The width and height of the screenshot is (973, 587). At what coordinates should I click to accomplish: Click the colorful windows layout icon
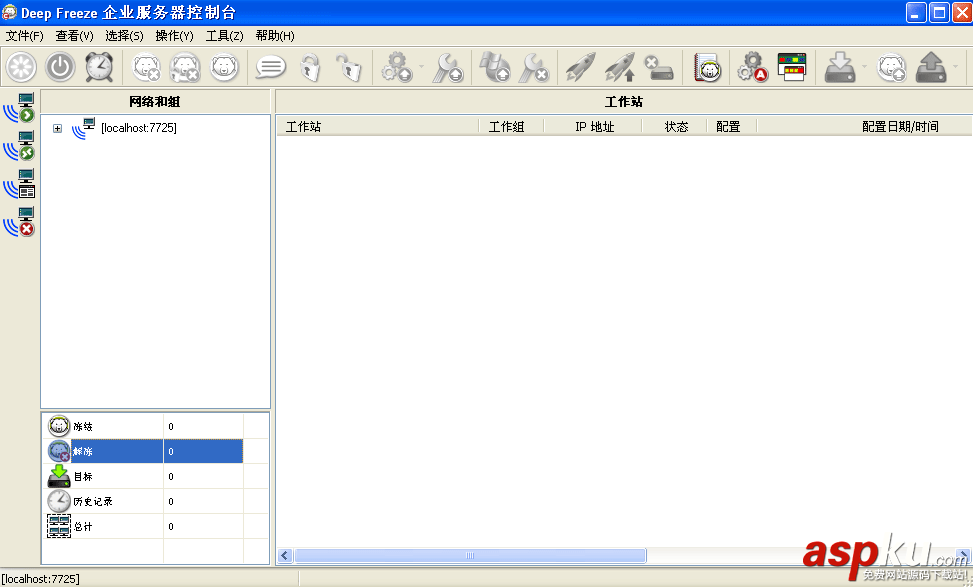pos(792,67)
